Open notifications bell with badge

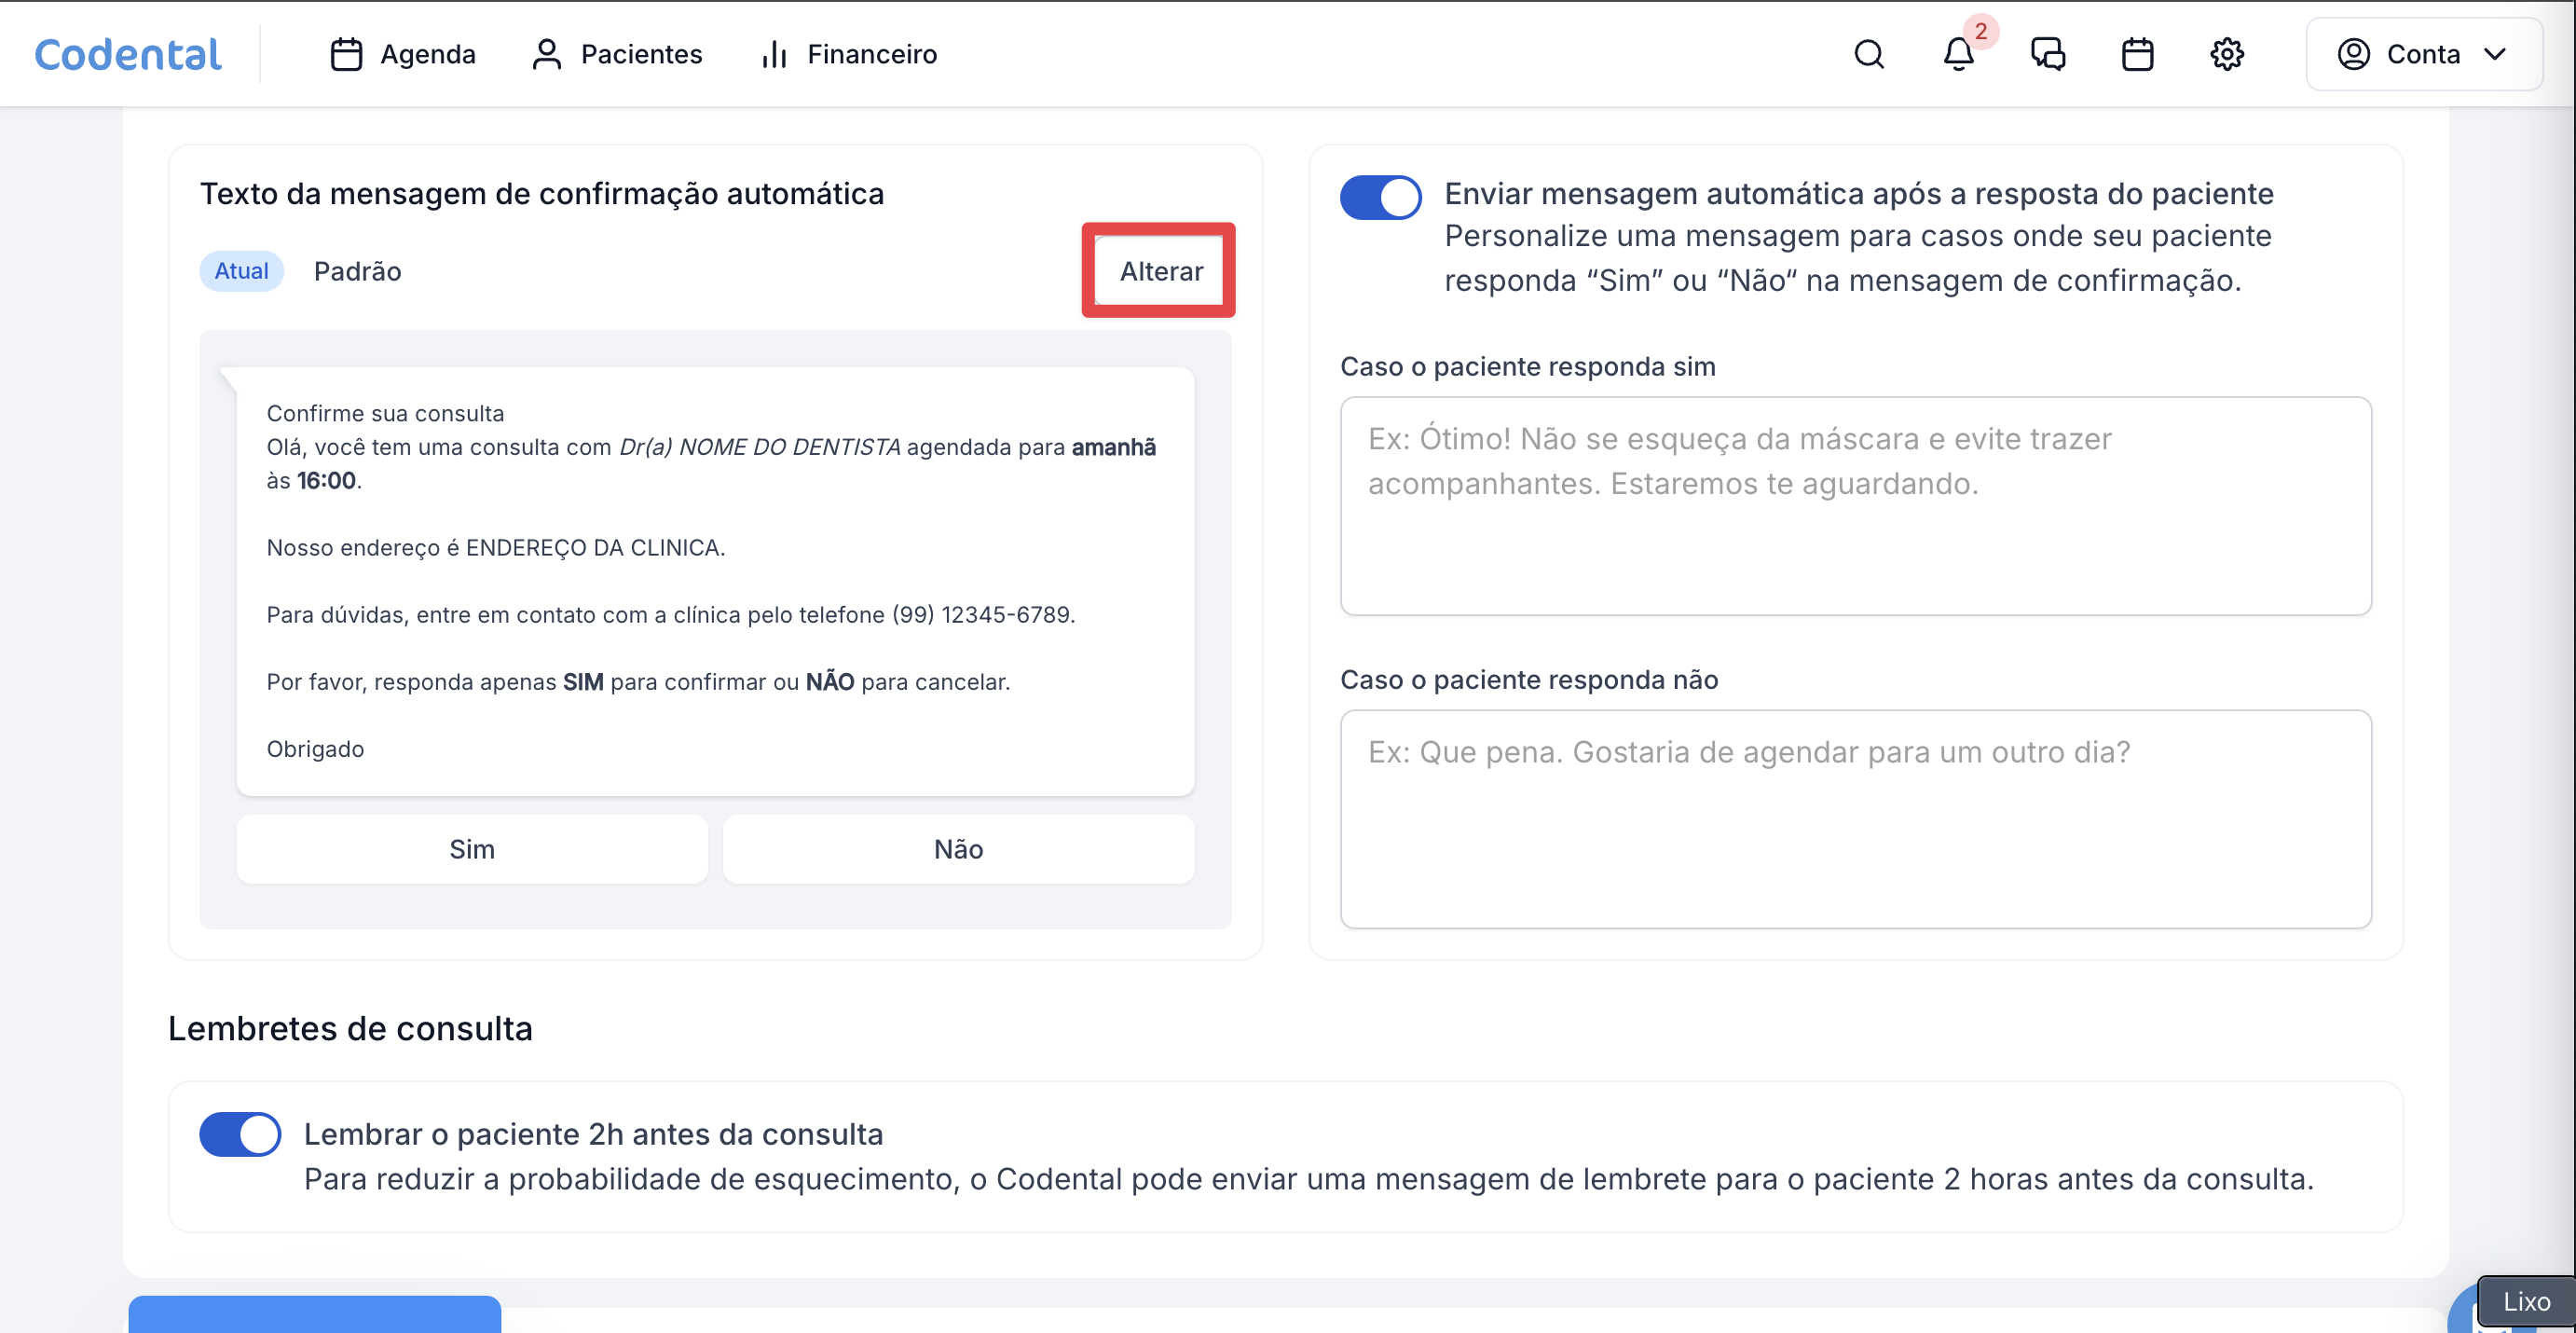(x=1958, y=54)
